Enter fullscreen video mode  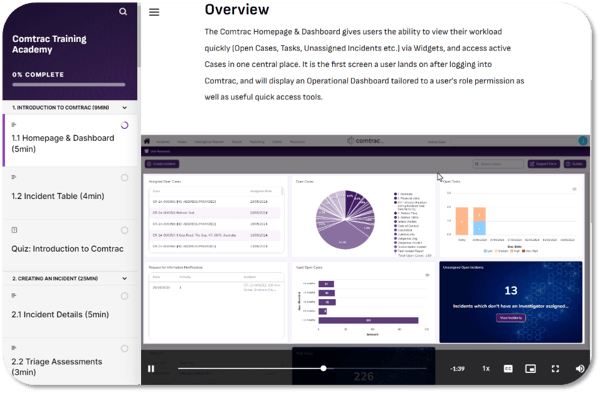point(555,369)
